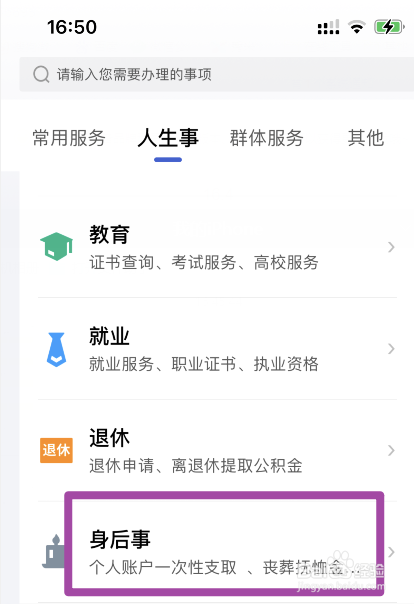
Task: Expand the 就业 row chevron arrow
Action: [x=391, y=349]
